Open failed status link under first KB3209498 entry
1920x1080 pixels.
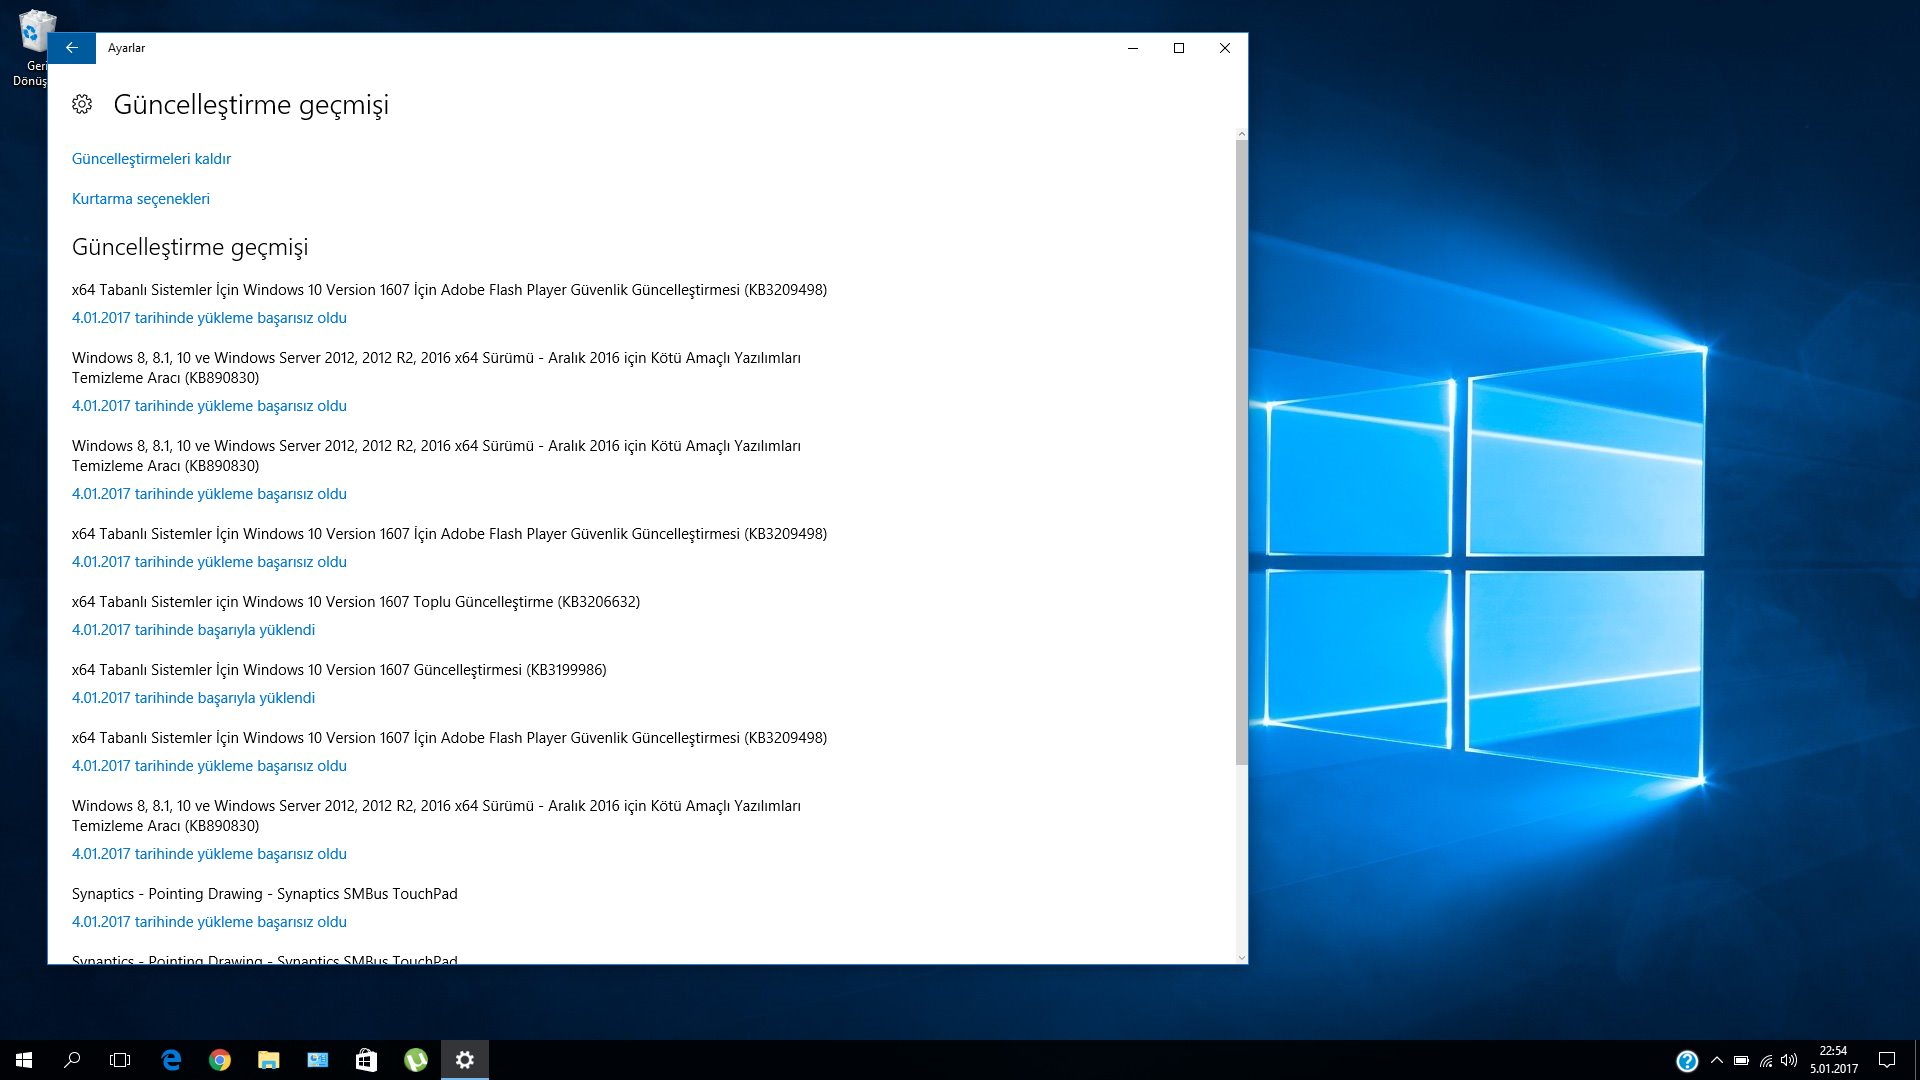(x=209, y=318)
